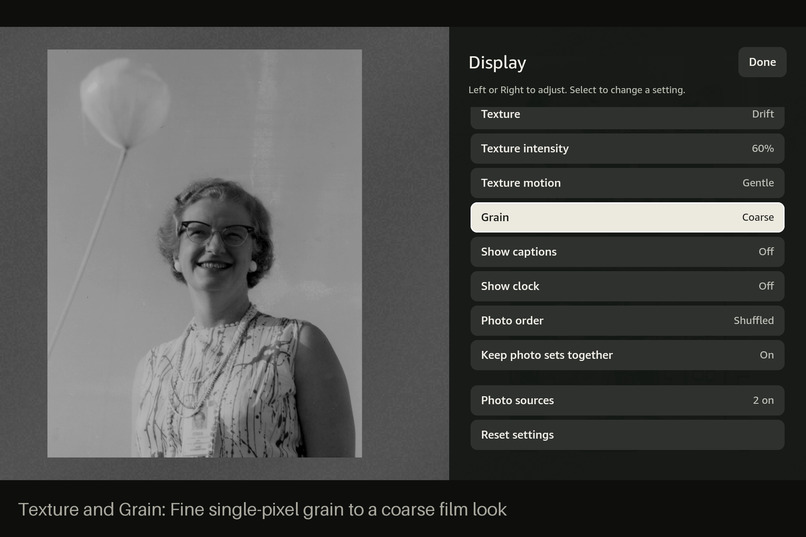806x537 pixels.
Task: Click the 'Texture and Grain' caption text
Action: (262, 509)
